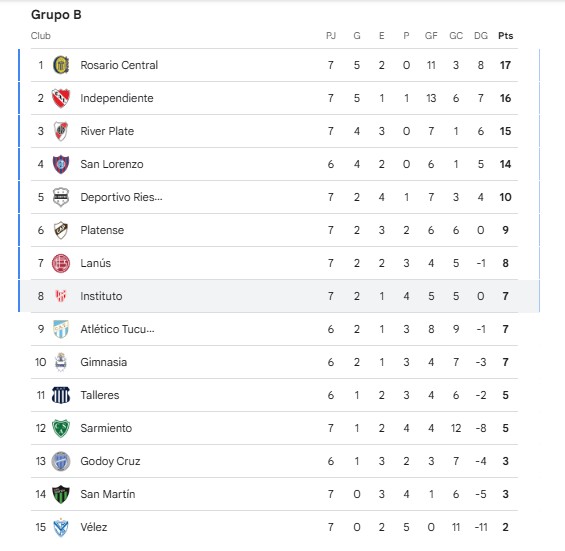Open the Gimnasia team name
Screen dimensions: 565x551
coord(104,362)
